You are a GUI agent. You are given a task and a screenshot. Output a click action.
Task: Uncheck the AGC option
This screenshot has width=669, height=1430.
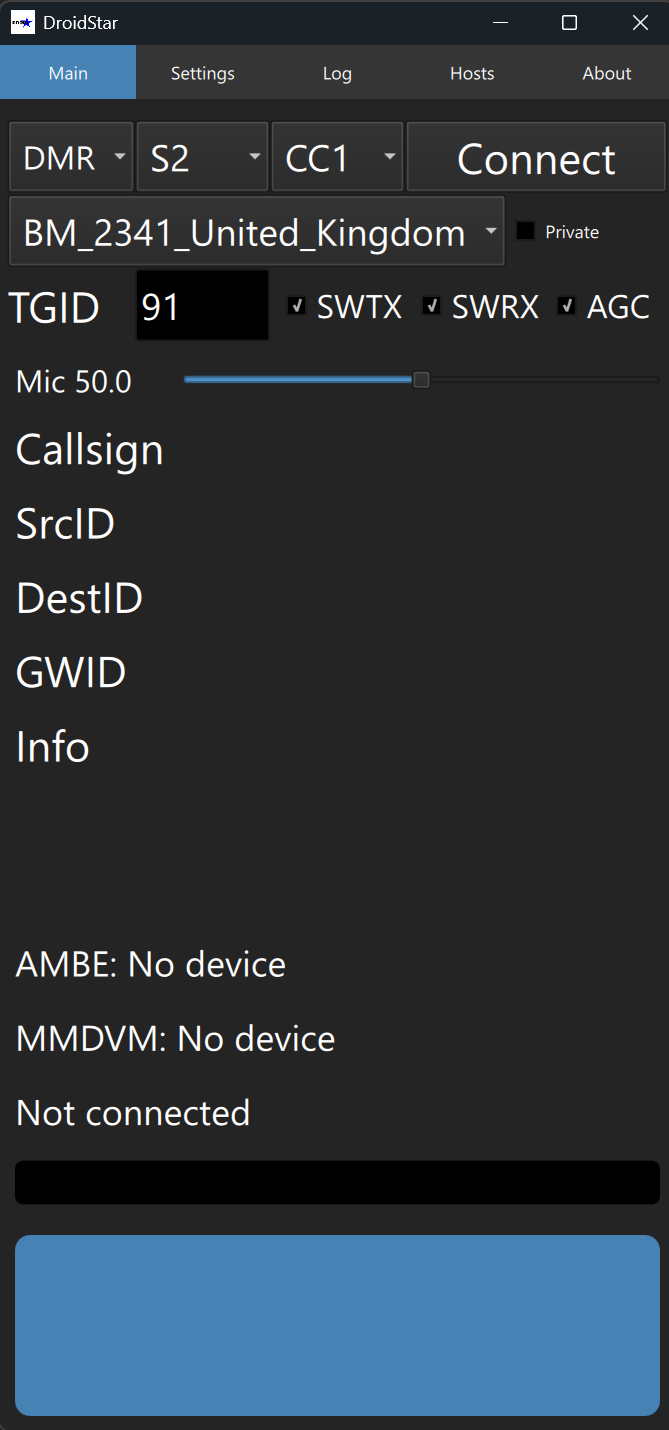click(x=566, y=306)
